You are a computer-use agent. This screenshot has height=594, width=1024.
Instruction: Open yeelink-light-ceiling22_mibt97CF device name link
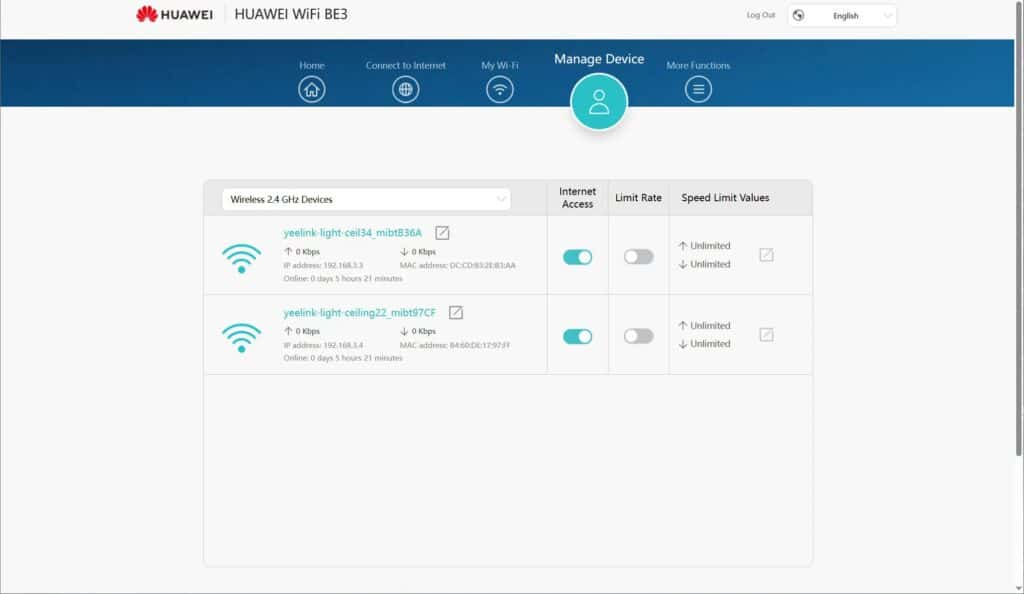[359, 313]
